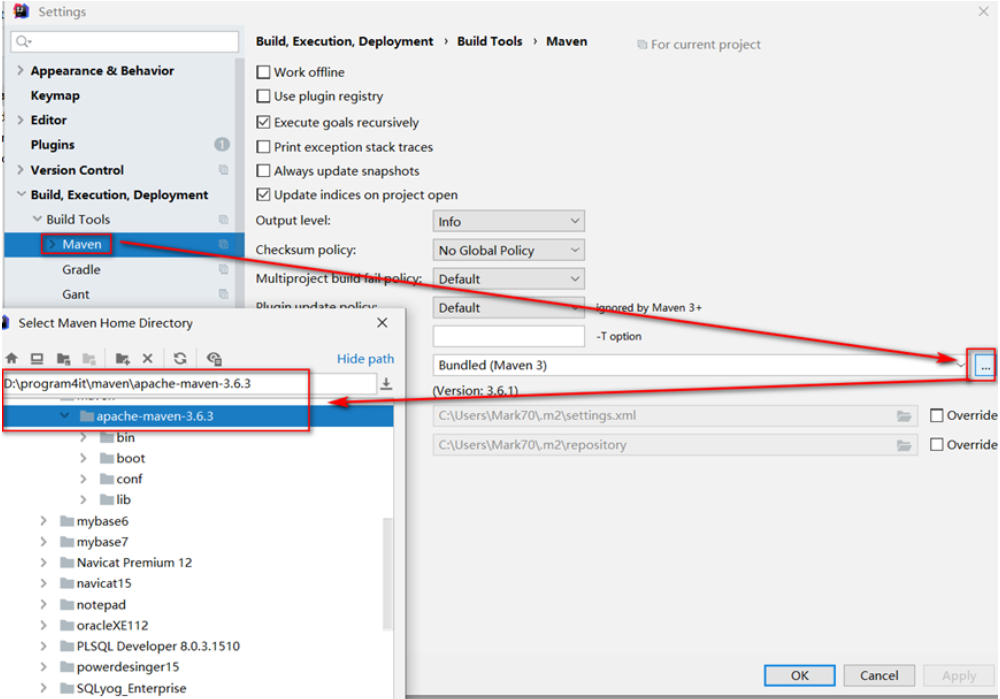1000x699 pixels.
Task: Check Always update snapshots
Action: (x=263, y=171)
